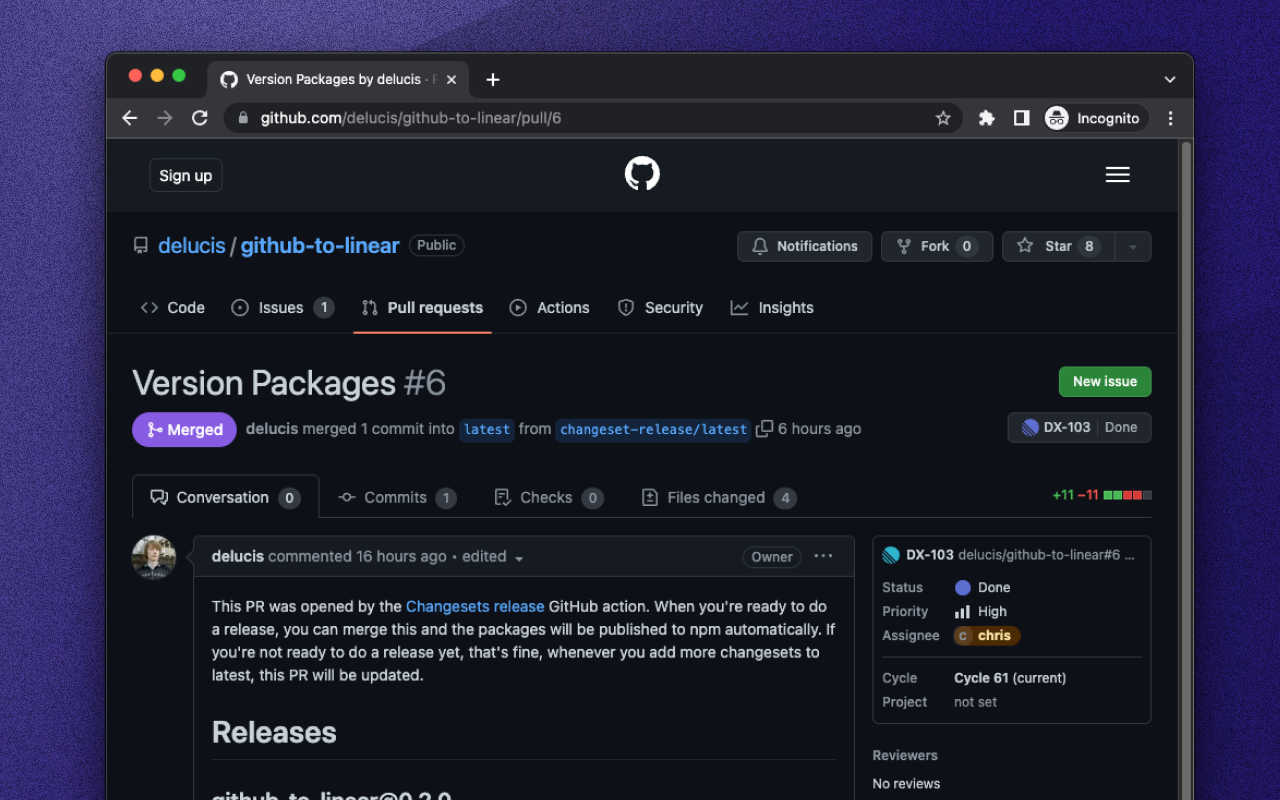This screenshot has width=1280, height=800.
Task: Open the comment three-dot options menu
Action: [823, 556]
